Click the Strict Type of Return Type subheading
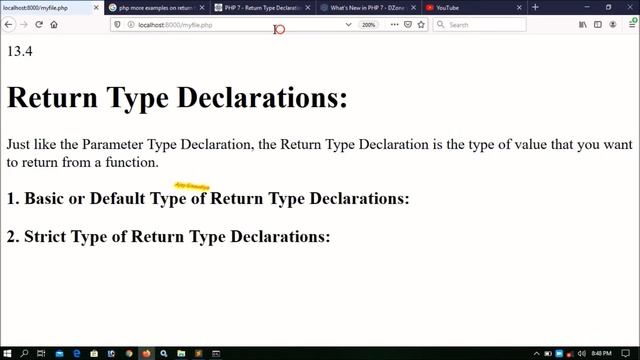 click(169, 236)
